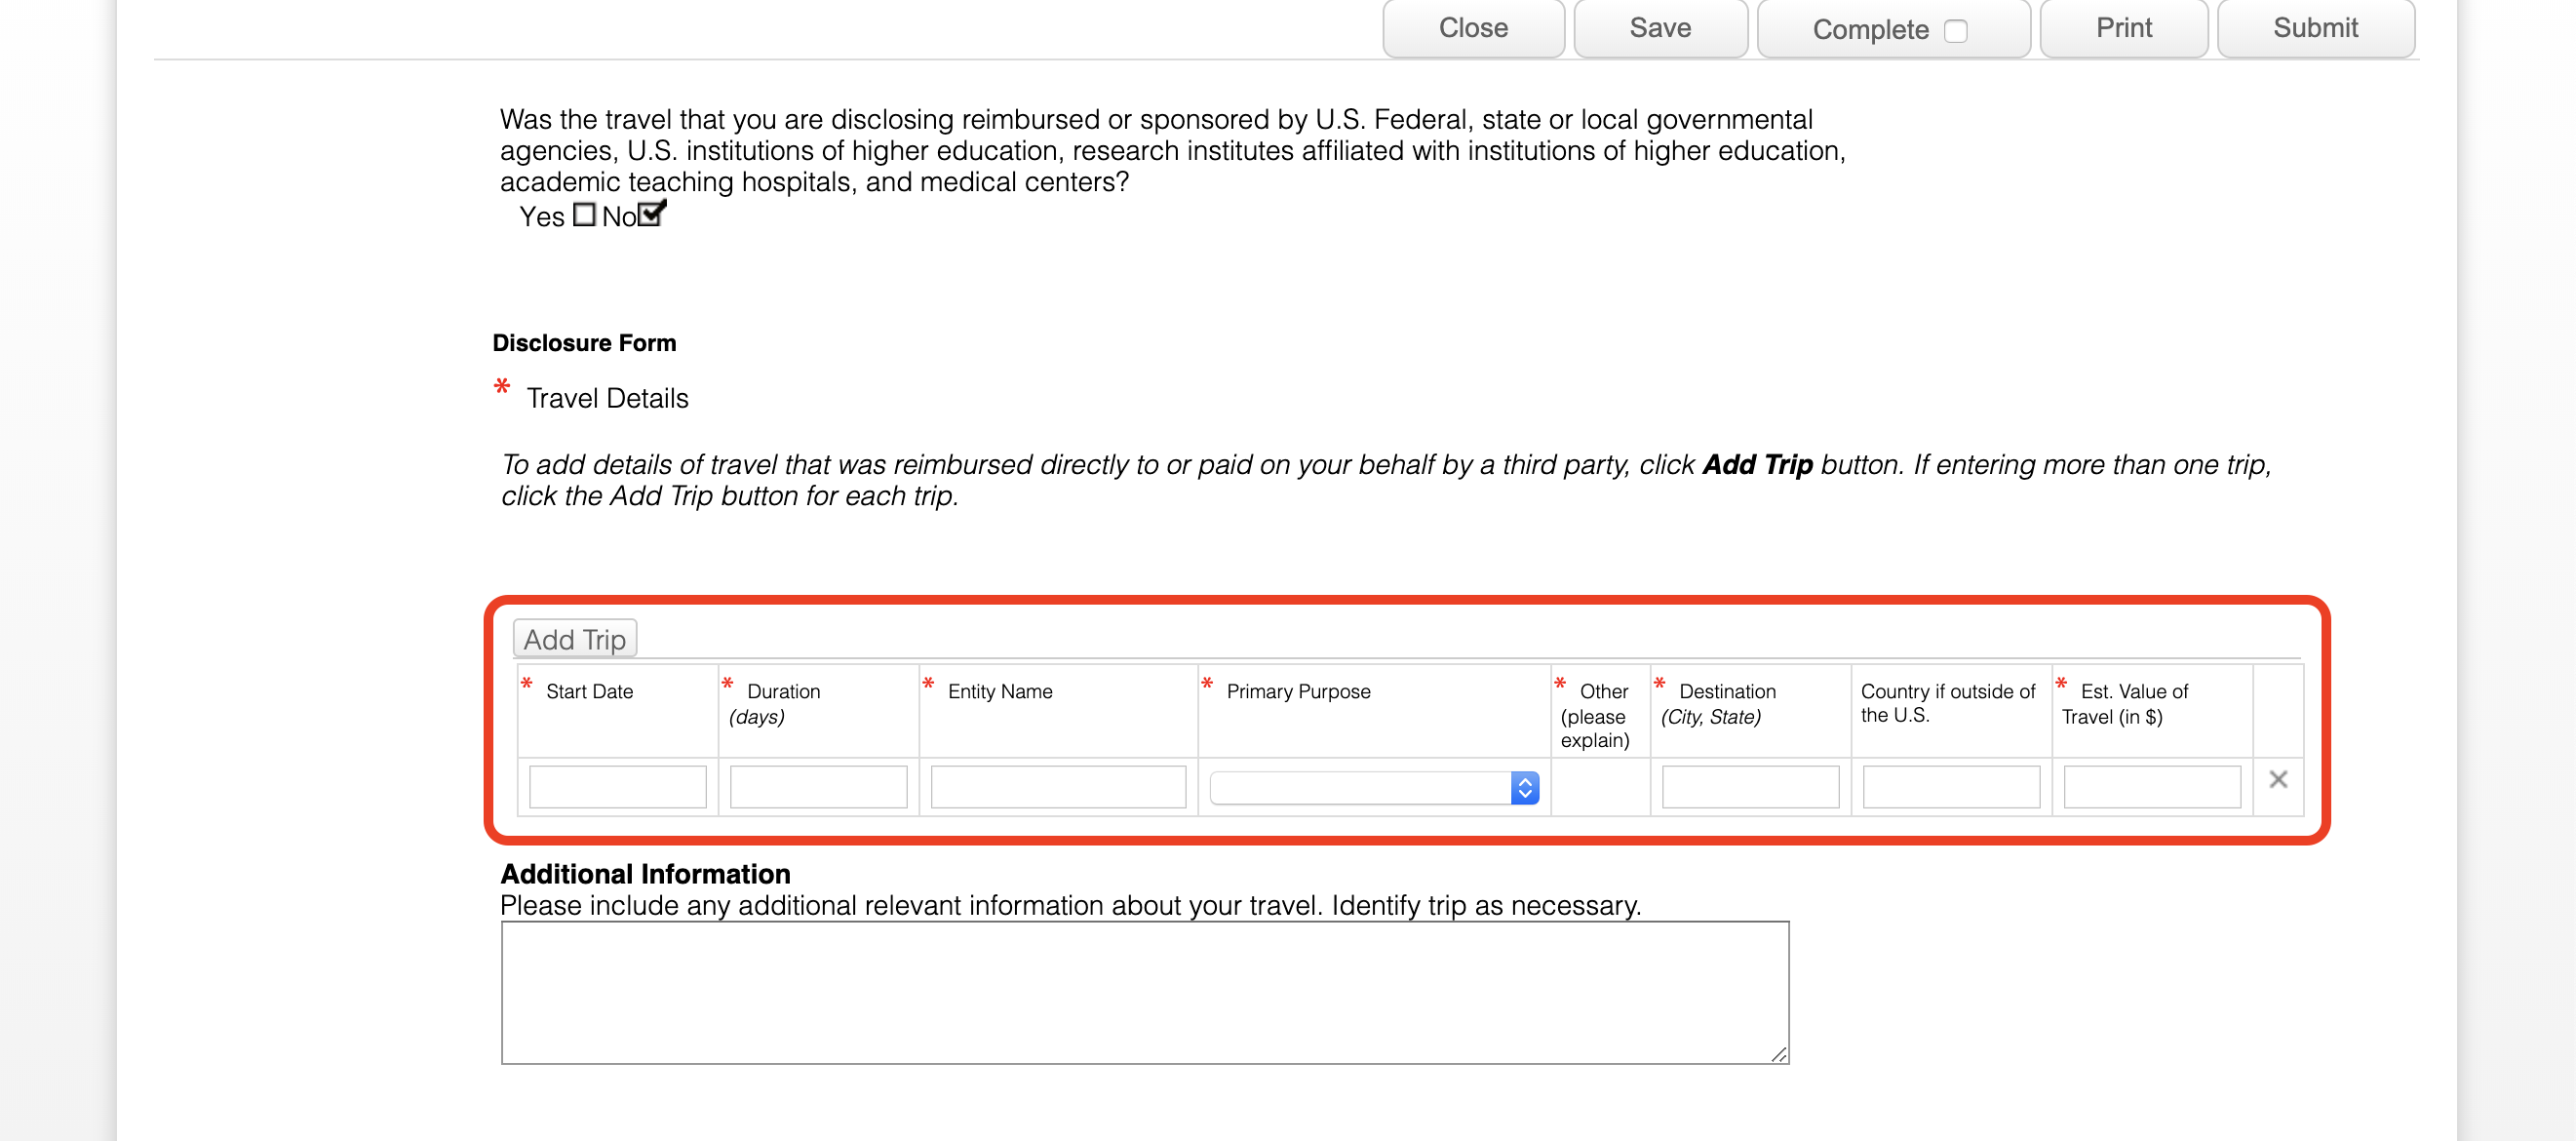This screenshot has width=2576, height=1141.
Task: Click the Start Date column header
Action: (x=589, y=692)
